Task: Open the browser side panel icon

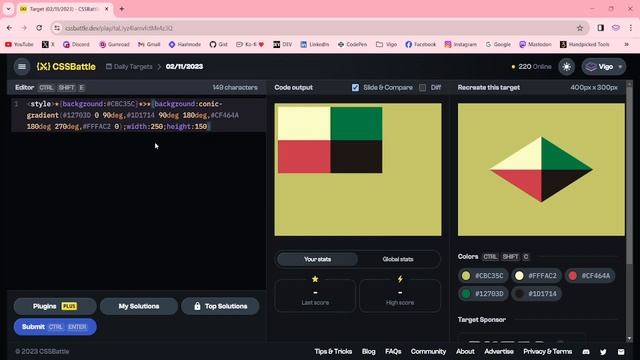Action: [600, 28]
